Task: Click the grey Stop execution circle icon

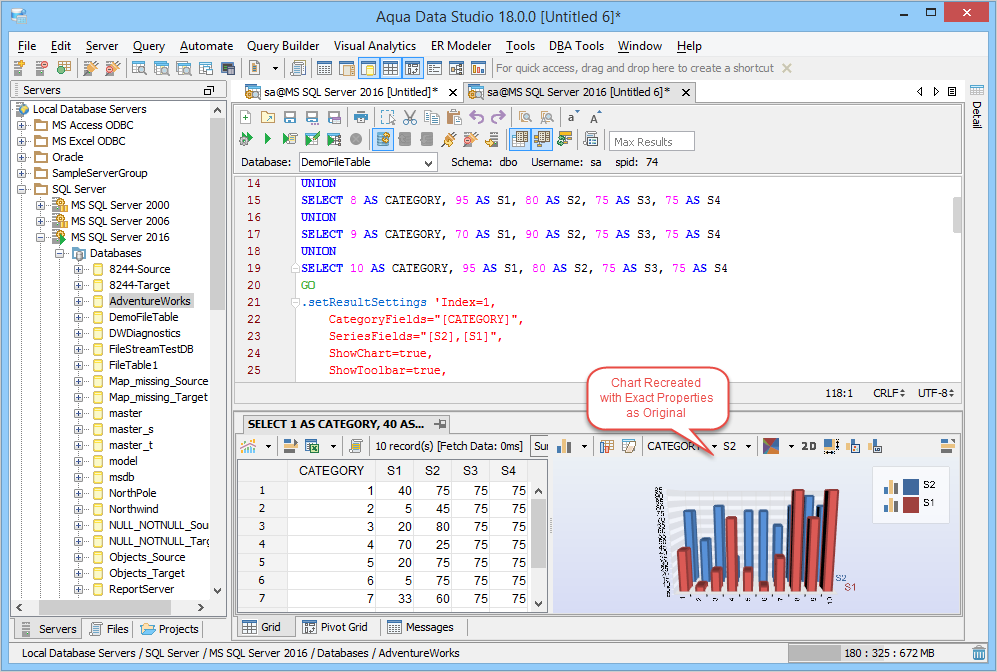Action: click(x=356, y=139)
